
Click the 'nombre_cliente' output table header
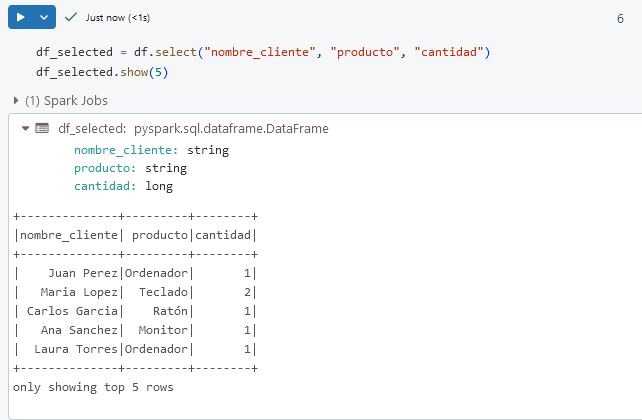(x=67, y=235)
